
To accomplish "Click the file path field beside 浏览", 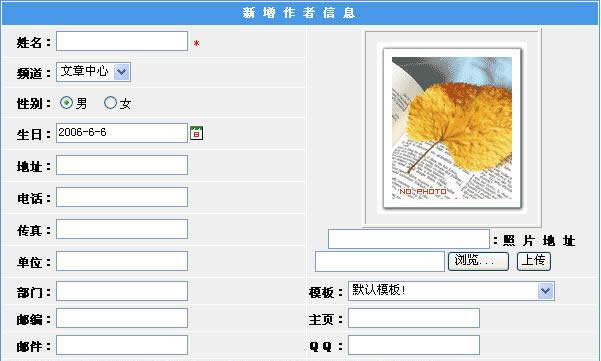I will coord(380,261).
